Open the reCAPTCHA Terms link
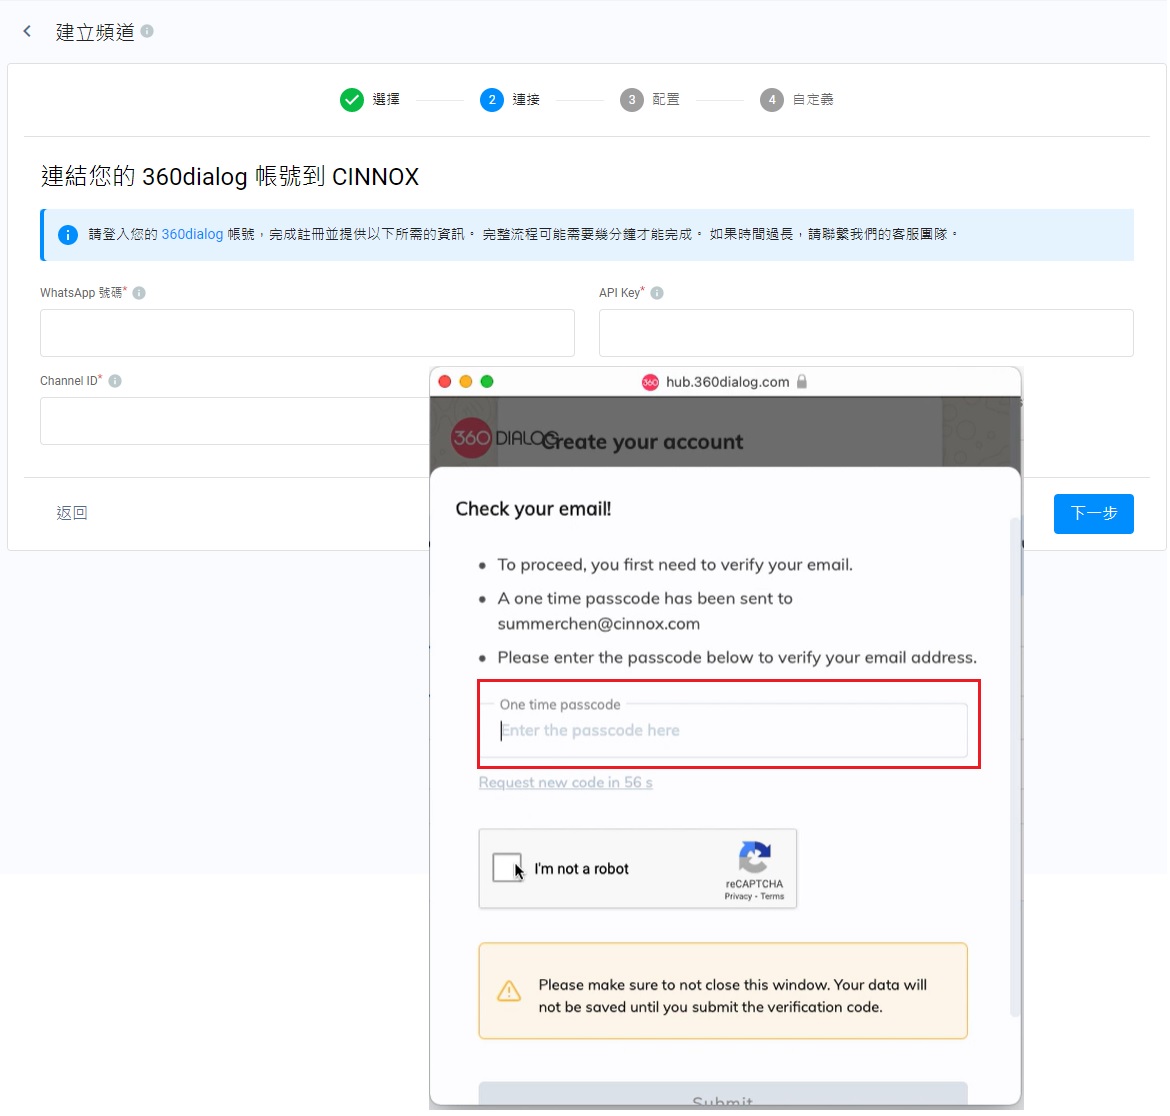 coord(772,897)
